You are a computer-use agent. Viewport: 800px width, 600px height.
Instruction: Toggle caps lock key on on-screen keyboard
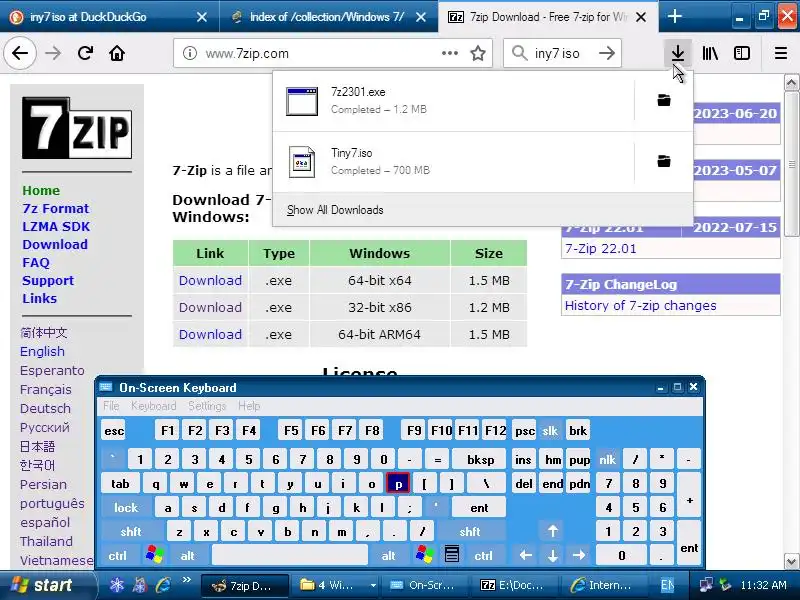pyautogui.click(x=126, y=508)
